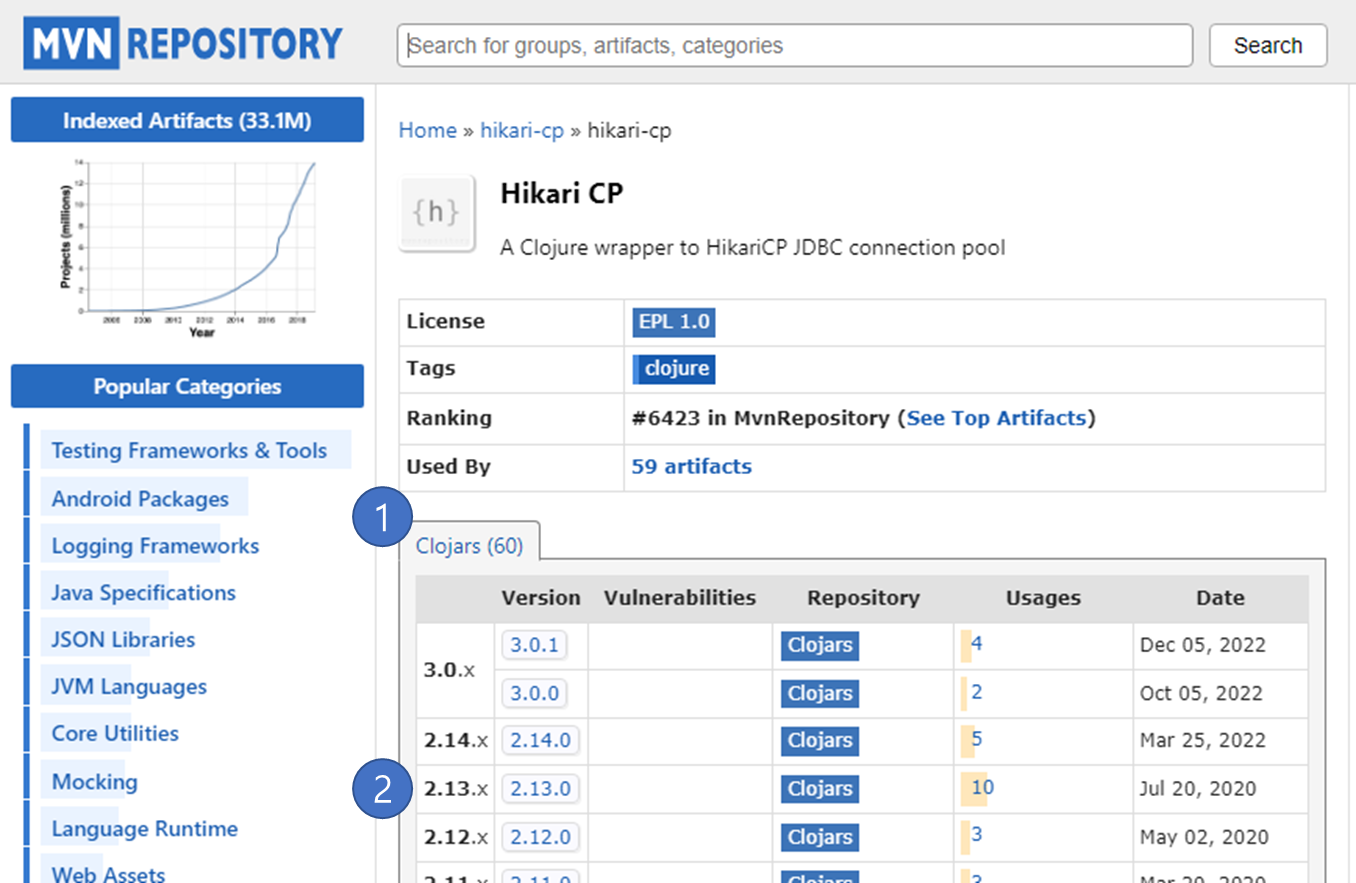Click the Repository column header
Image resolution: width=1356 pixels, height=883 pixels.
(863, 598)
